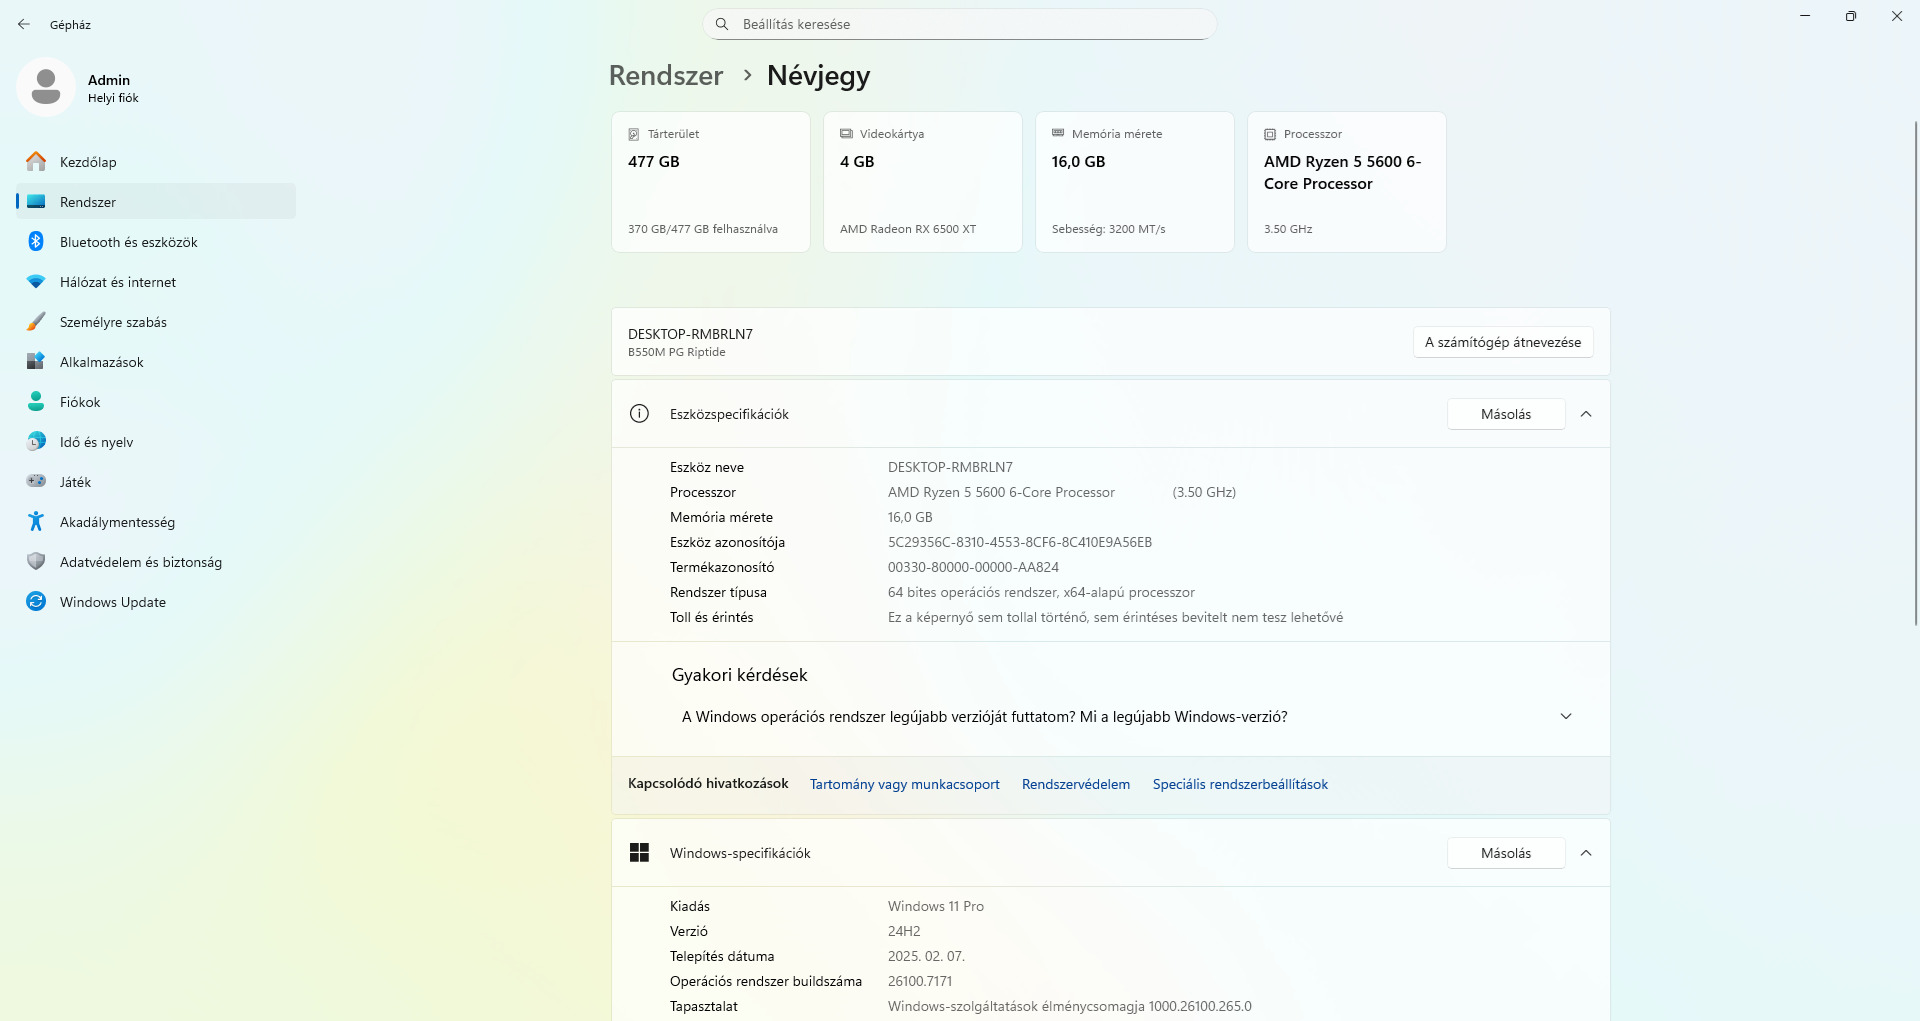Click A számítógép átnevezése button
Viewport: 1920px width, 1021px height.
(x=1502, y=342)
